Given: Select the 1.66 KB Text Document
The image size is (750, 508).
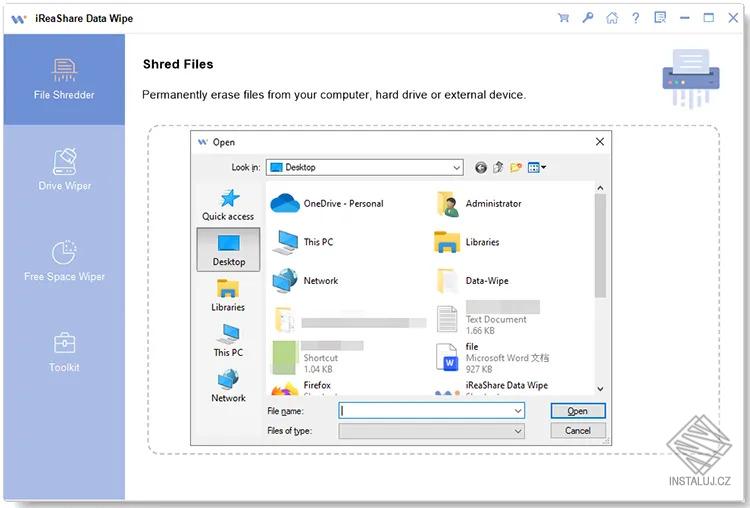Looking at the screenshot, I should tap(488, 319).
